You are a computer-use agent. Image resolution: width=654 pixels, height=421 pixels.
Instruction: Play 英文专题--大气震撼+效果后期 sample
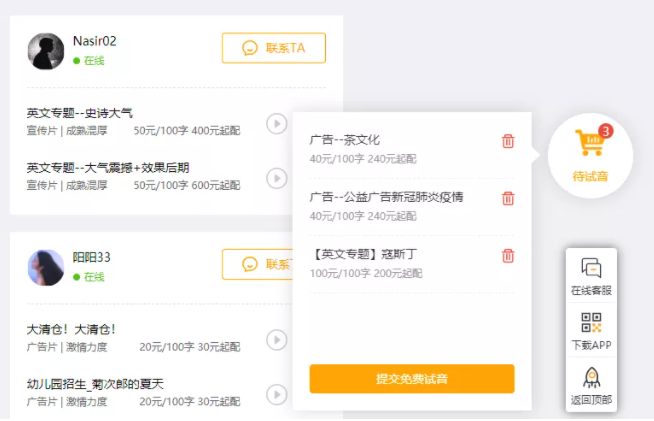(276, 178)
